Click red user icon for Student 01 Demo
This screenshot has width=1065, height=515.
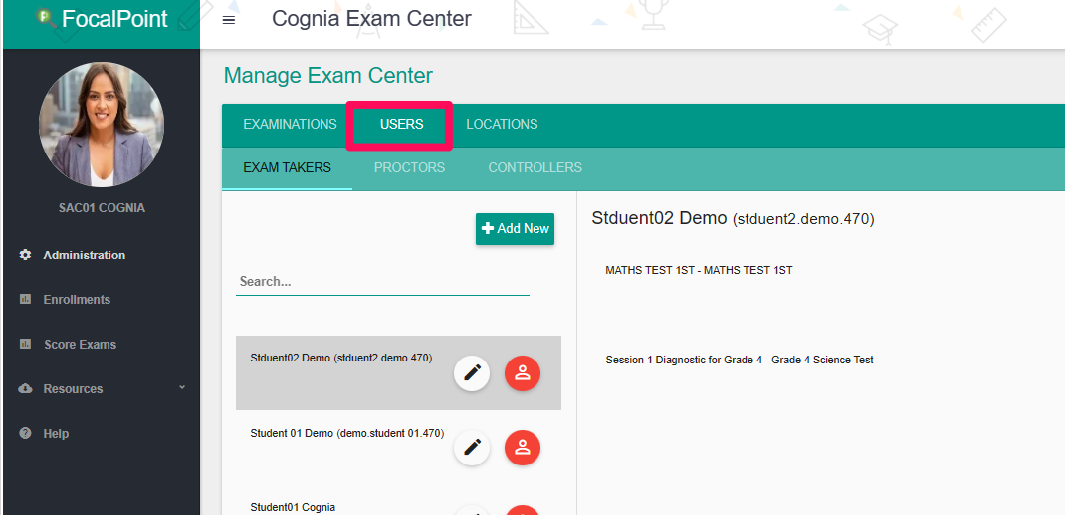[522, 447]
